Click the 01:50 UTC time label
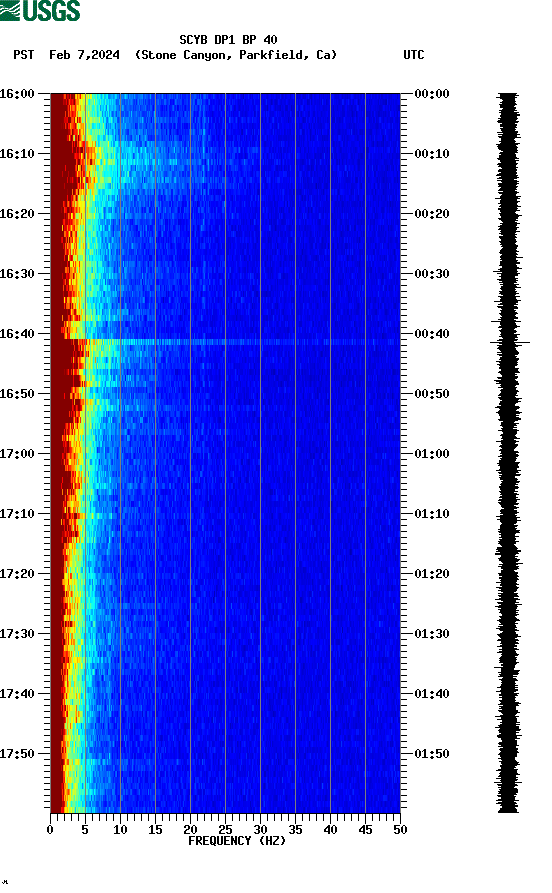This screenshot has height=893, width=552. (x=432, y=753)
